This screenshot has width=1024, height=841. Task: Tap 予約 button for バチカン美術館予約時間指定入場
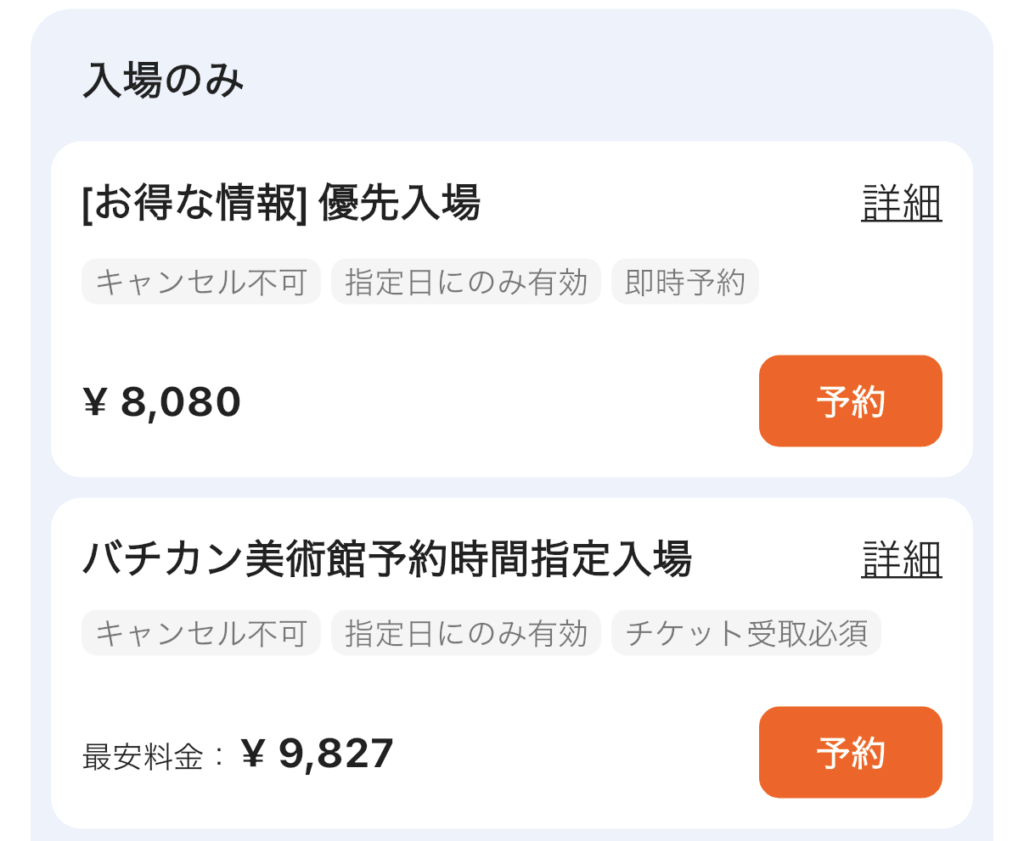tap(849, 752)
